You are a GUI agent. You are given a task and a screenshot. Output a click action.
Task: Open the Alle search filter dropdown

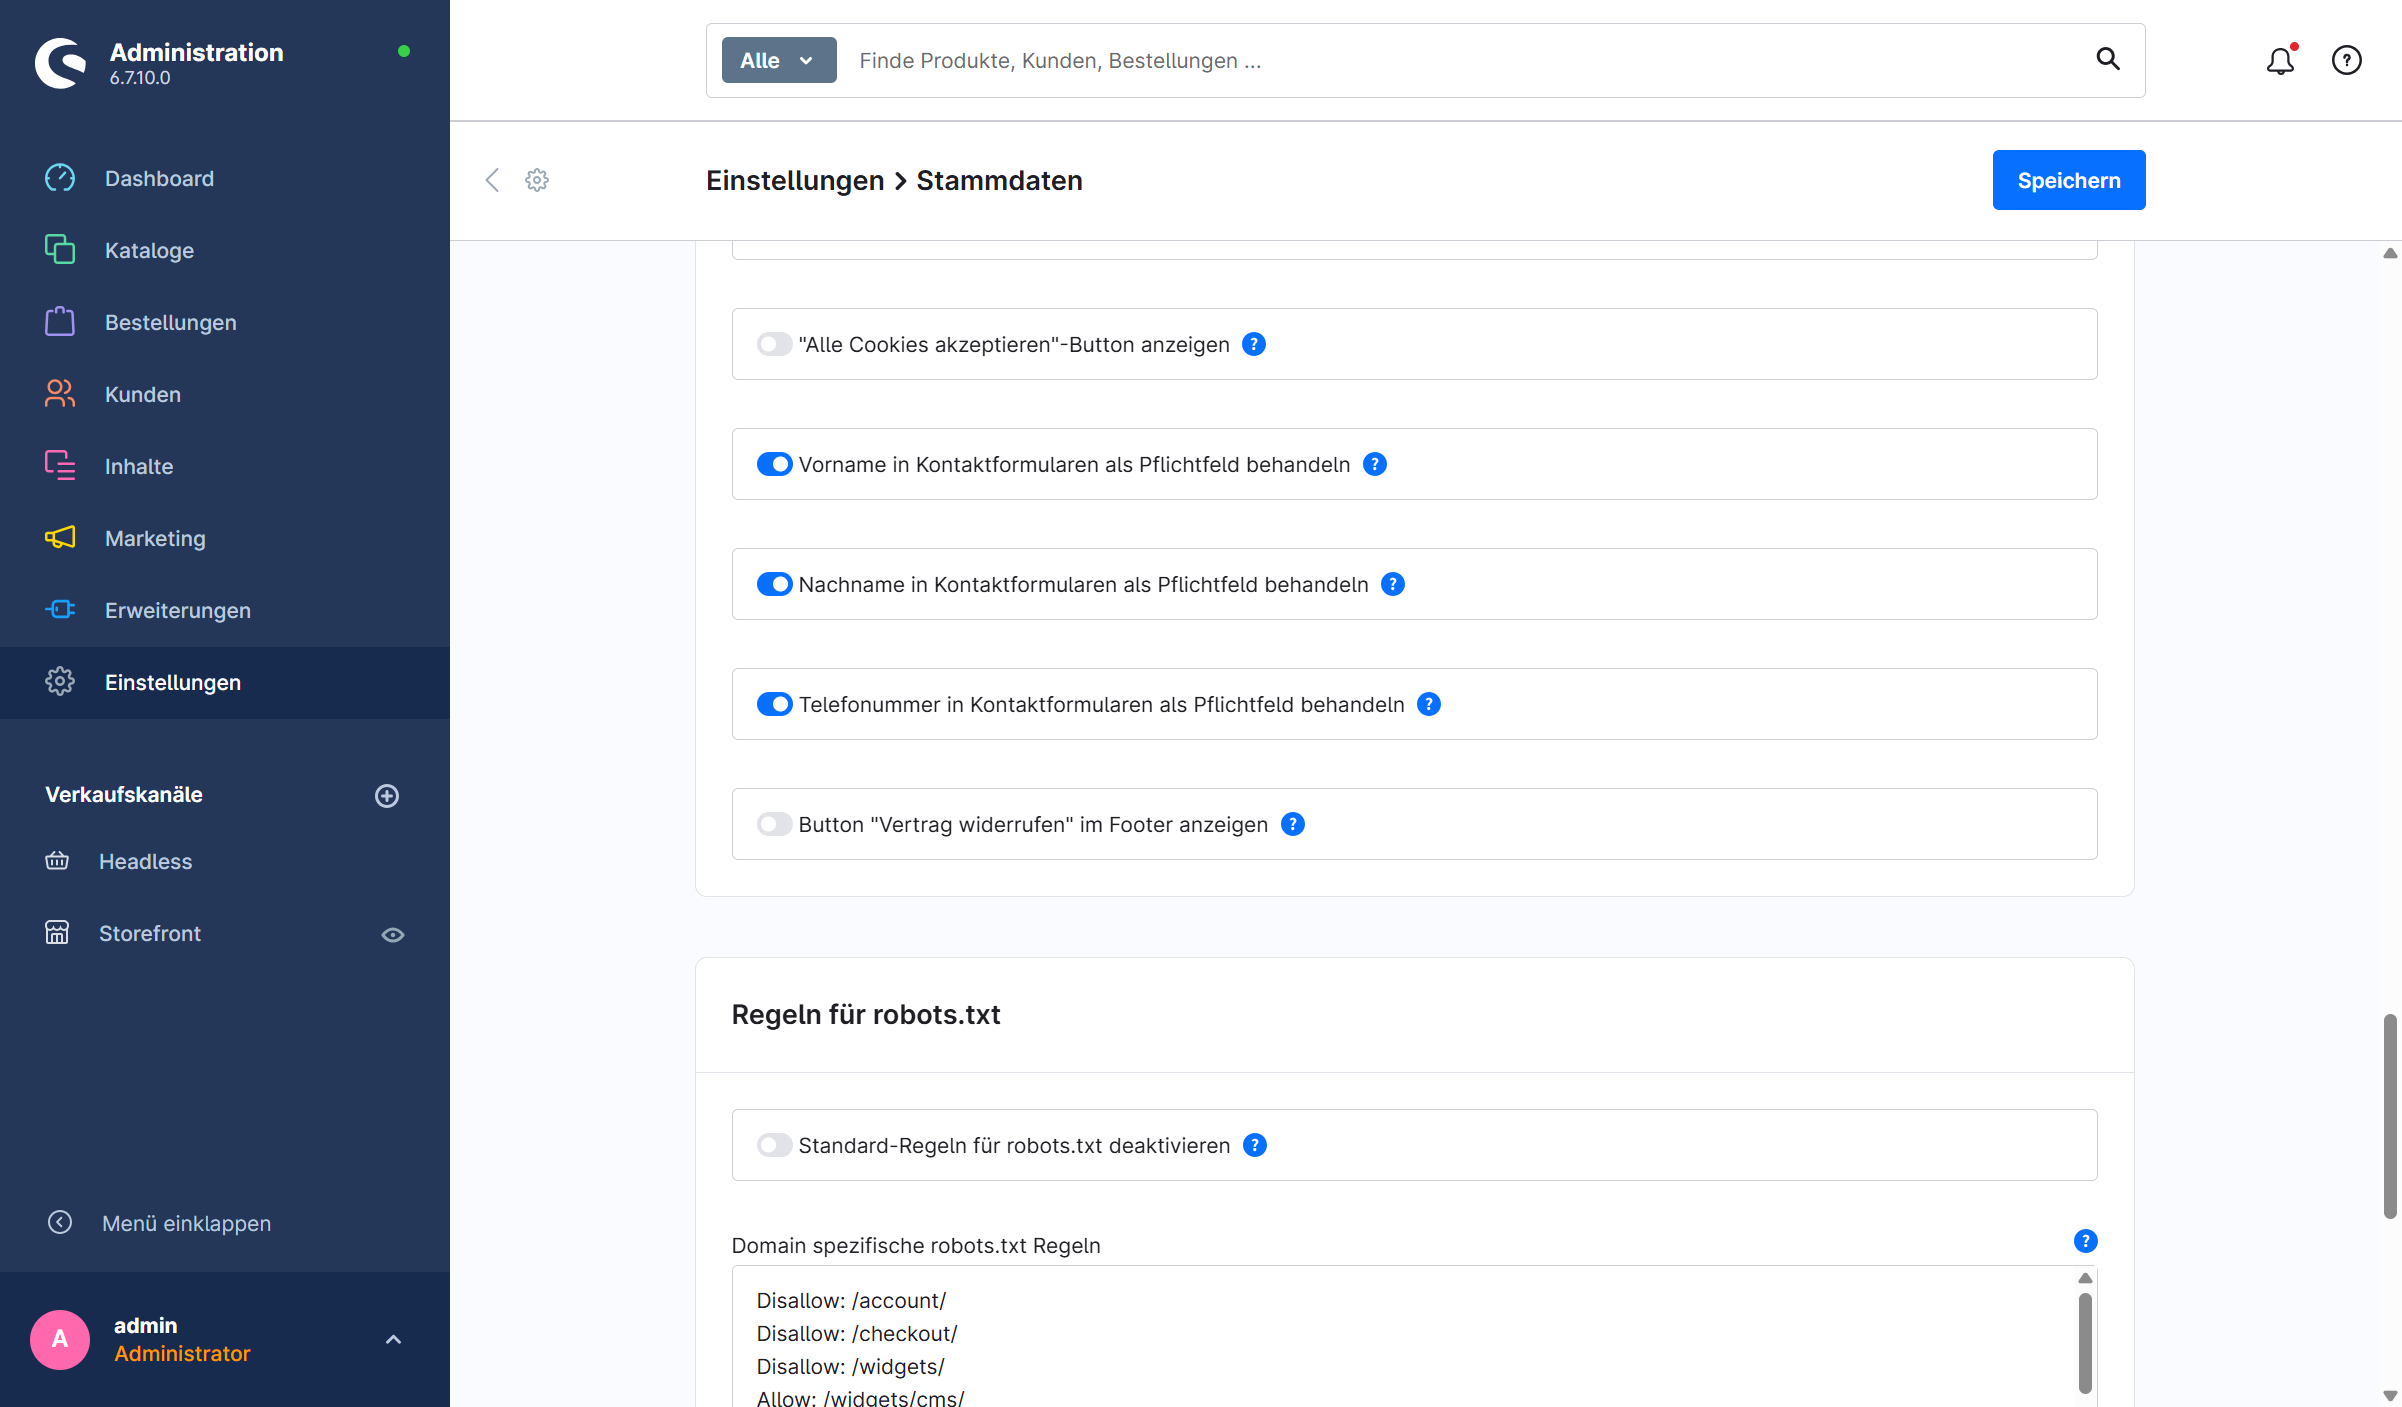pyautogui.click(x=779, y=60)
